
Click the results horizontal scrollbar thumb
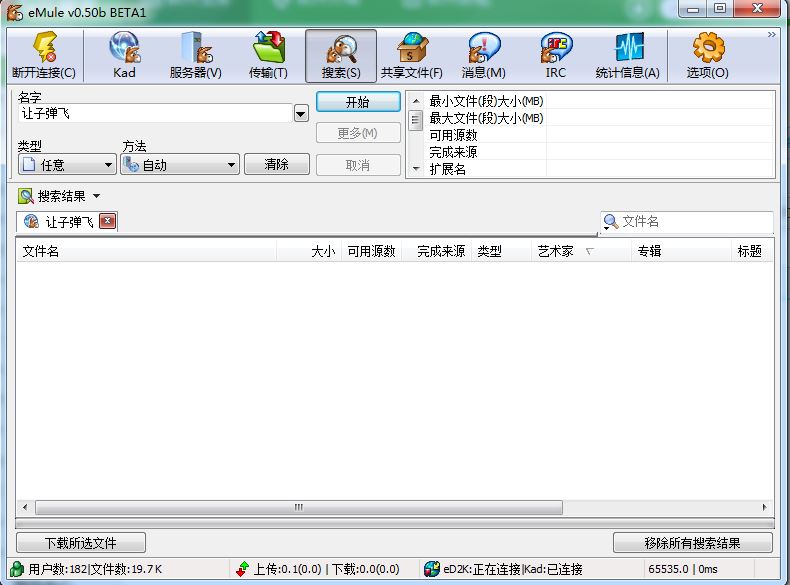pyautogui.click(x=299, y=507)
